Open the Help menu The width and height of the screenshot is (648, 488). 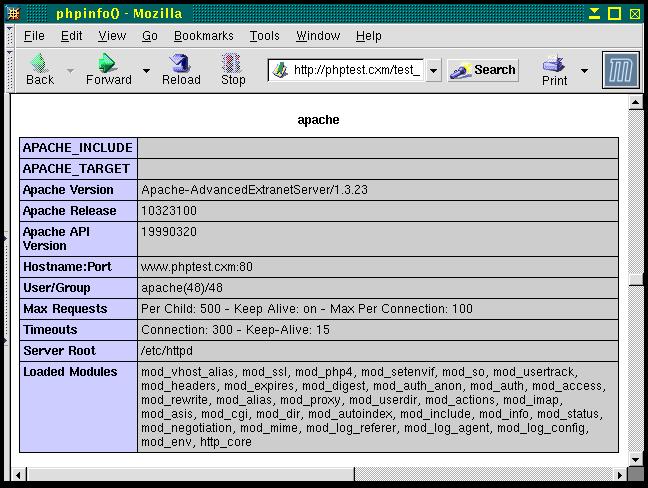(369, 36)
